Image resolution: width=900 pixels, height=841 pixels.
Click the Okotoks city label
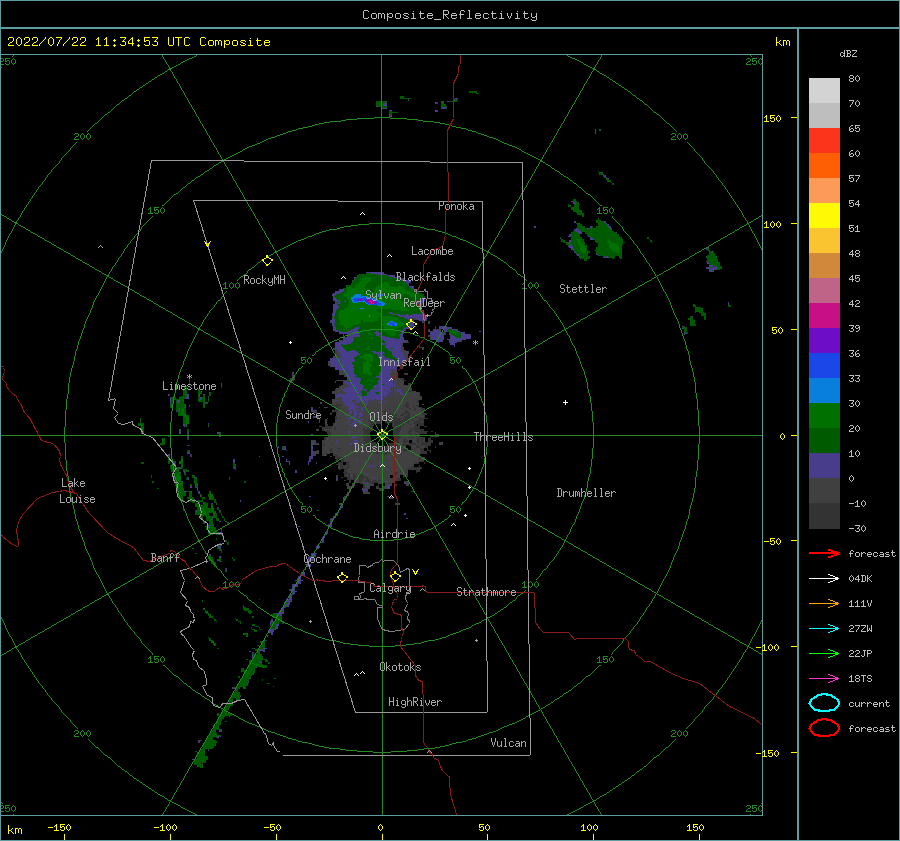[400, 667]
